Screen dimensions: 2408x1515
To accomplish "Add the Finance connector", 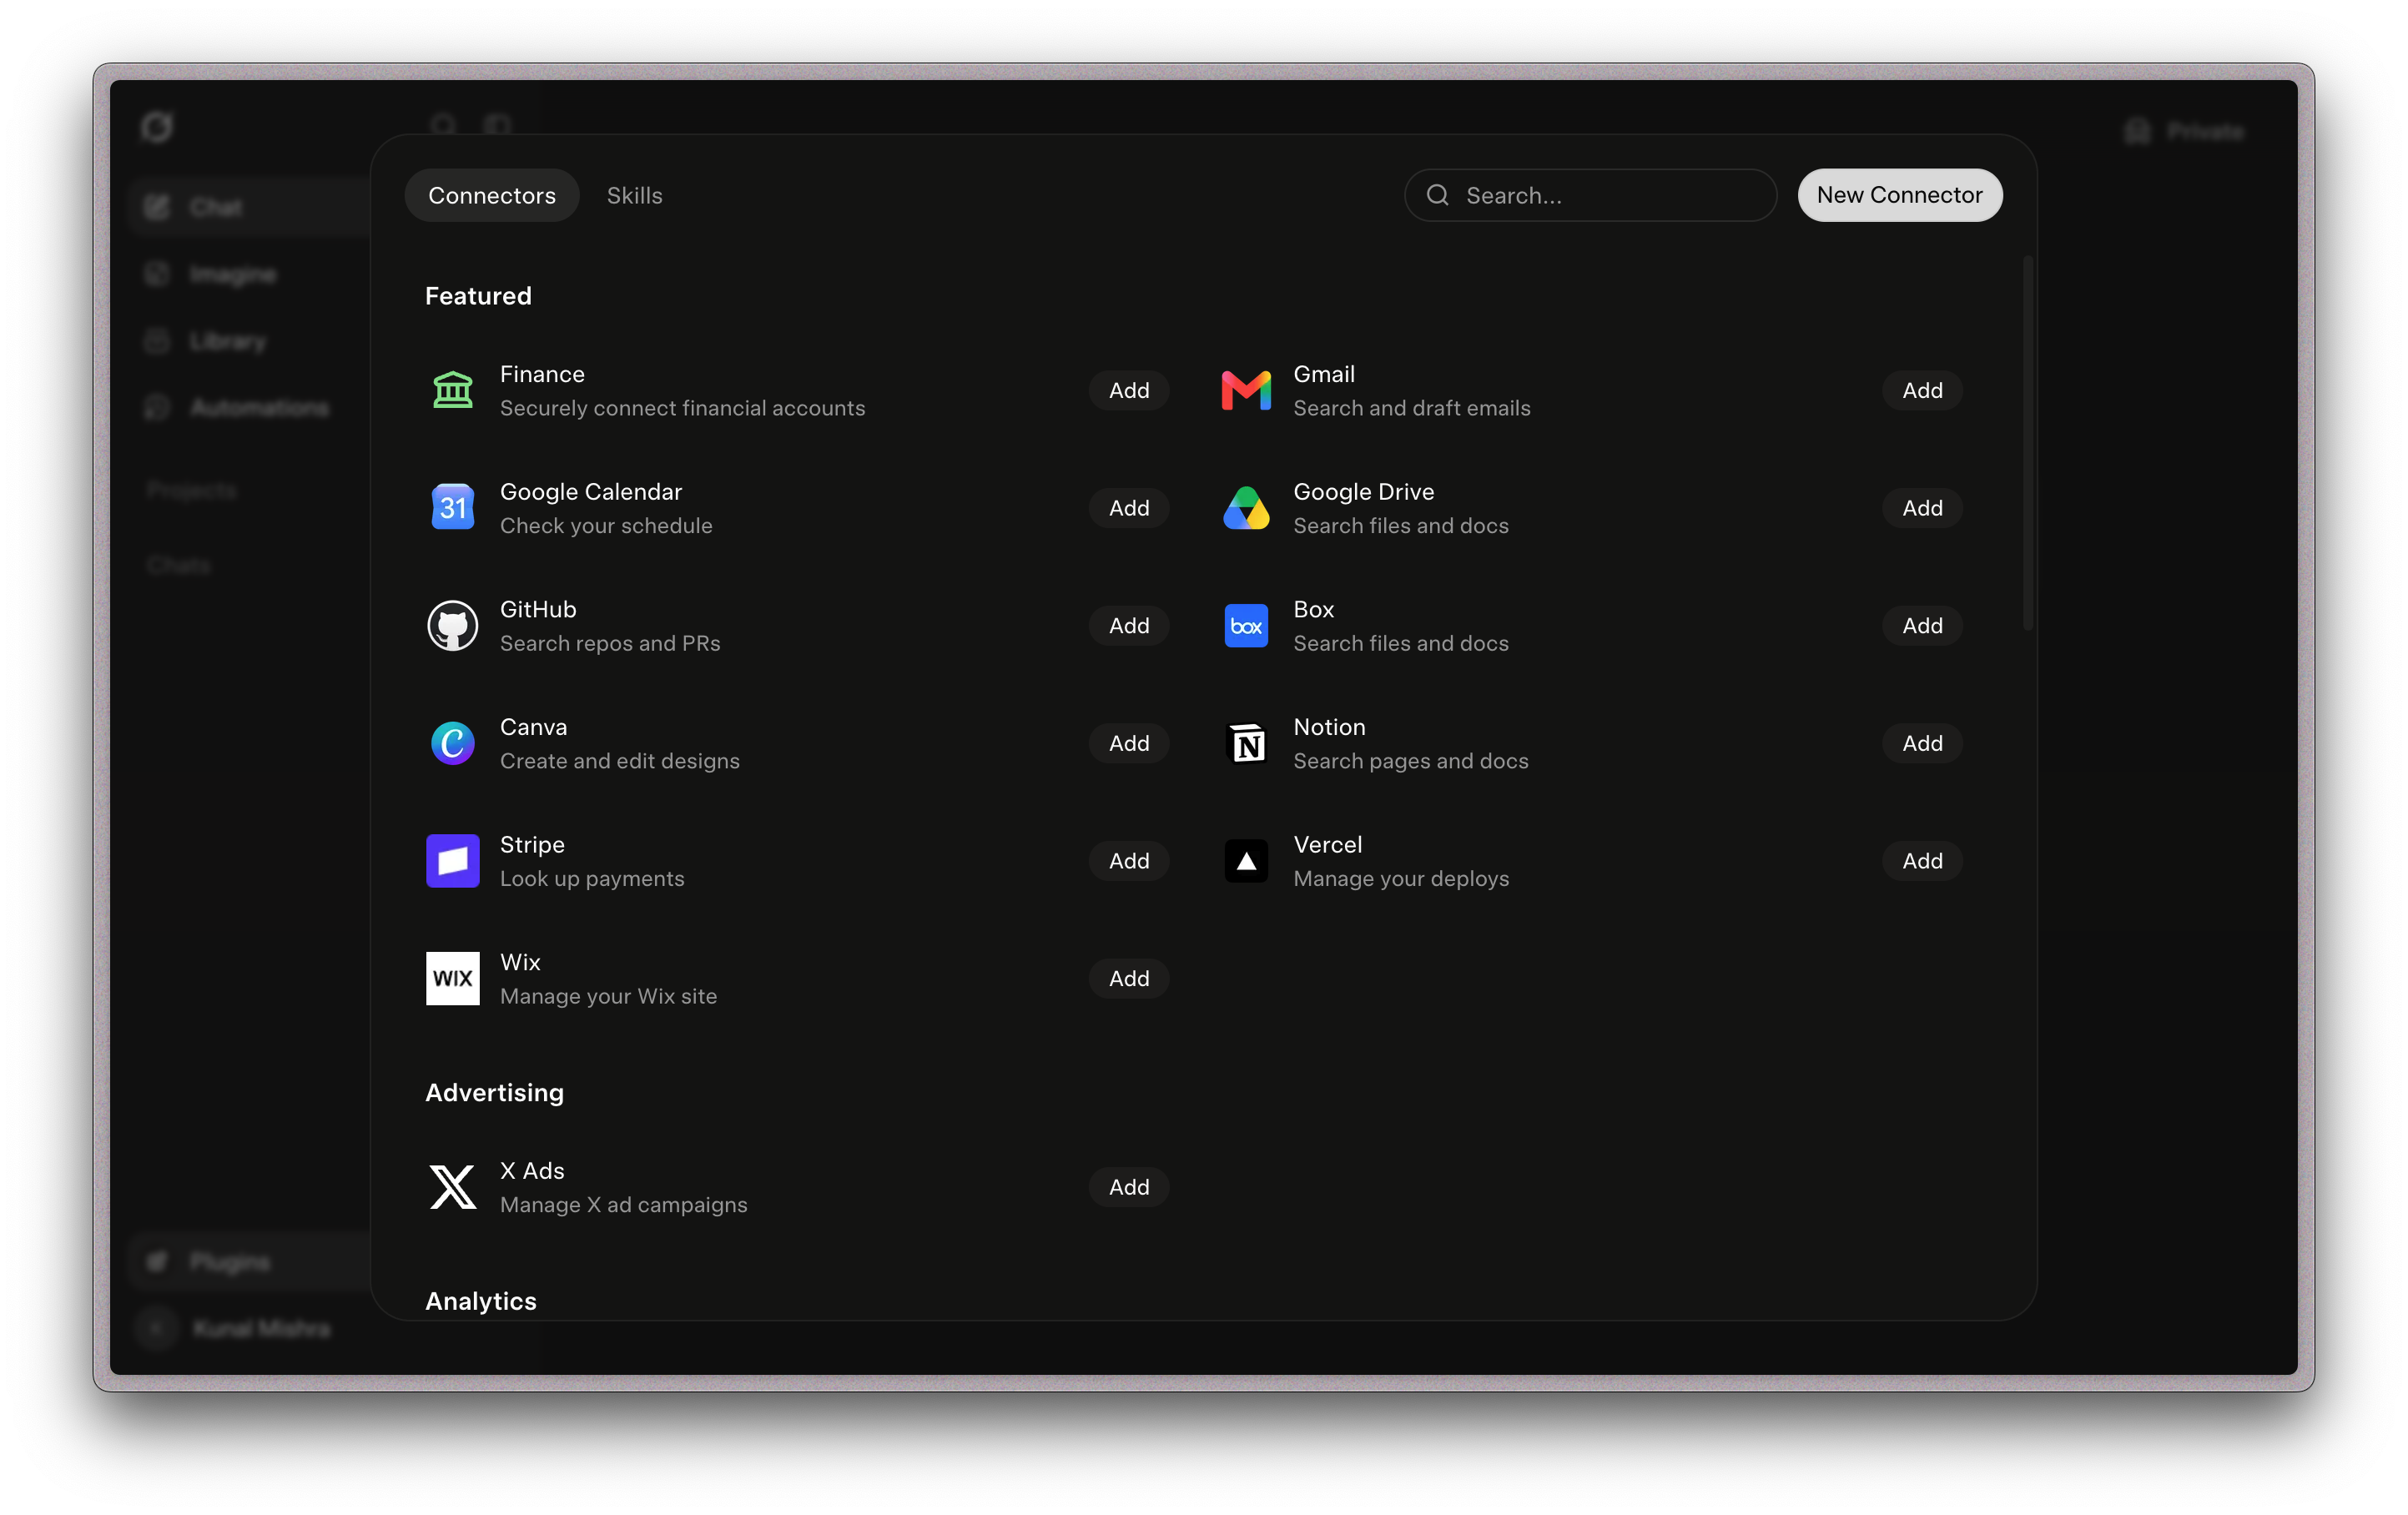I will tap(1129, 390).
